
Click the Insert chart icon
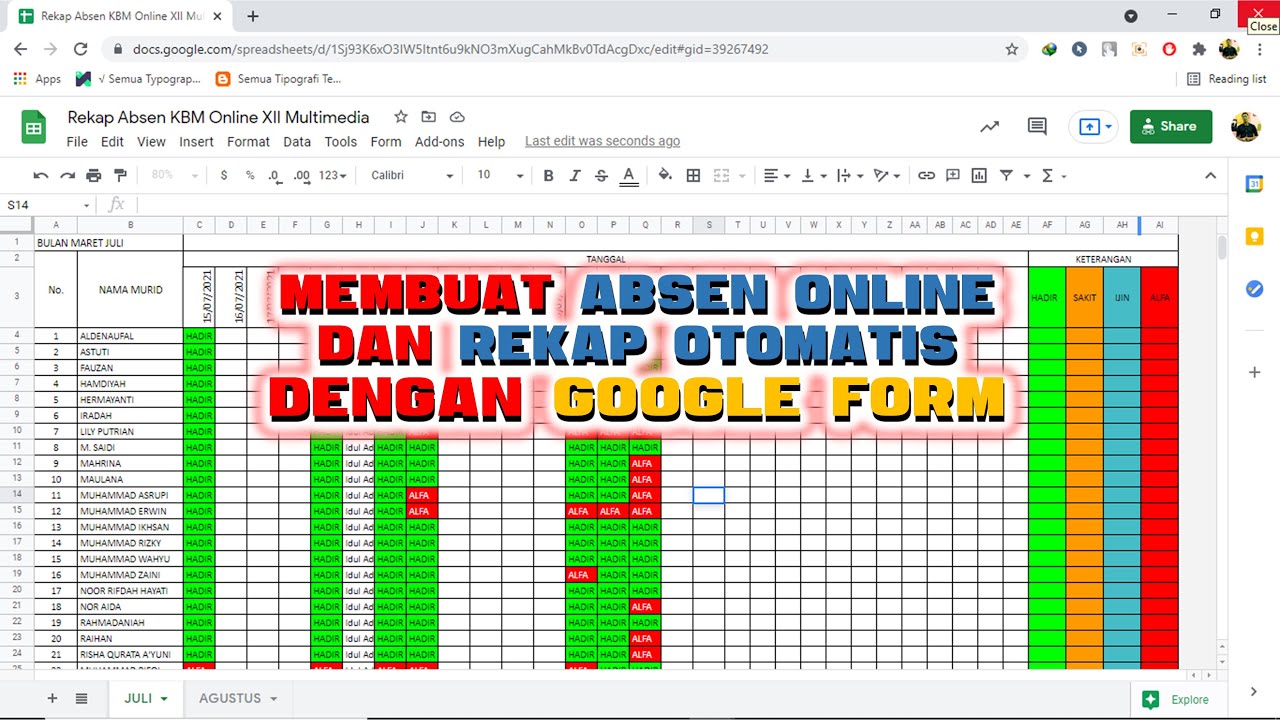(979, 175)
